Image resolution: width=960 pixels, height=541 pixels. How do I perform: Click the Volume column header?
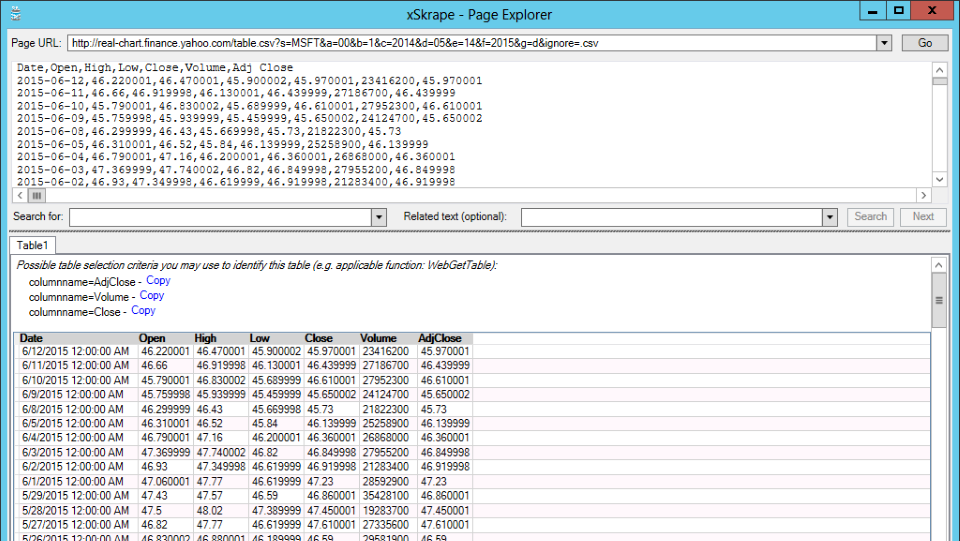(x=388, y=338)
